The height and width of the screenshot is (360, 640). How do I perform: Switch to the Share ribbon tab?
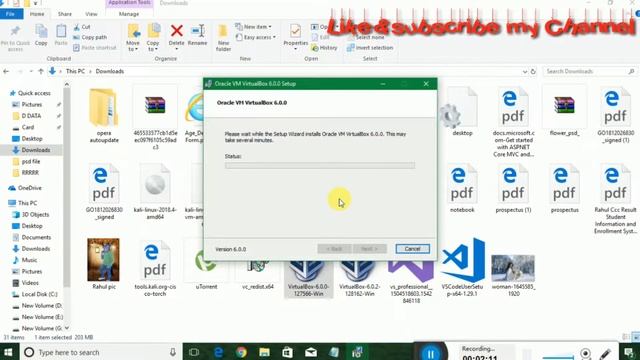(64, 14)
